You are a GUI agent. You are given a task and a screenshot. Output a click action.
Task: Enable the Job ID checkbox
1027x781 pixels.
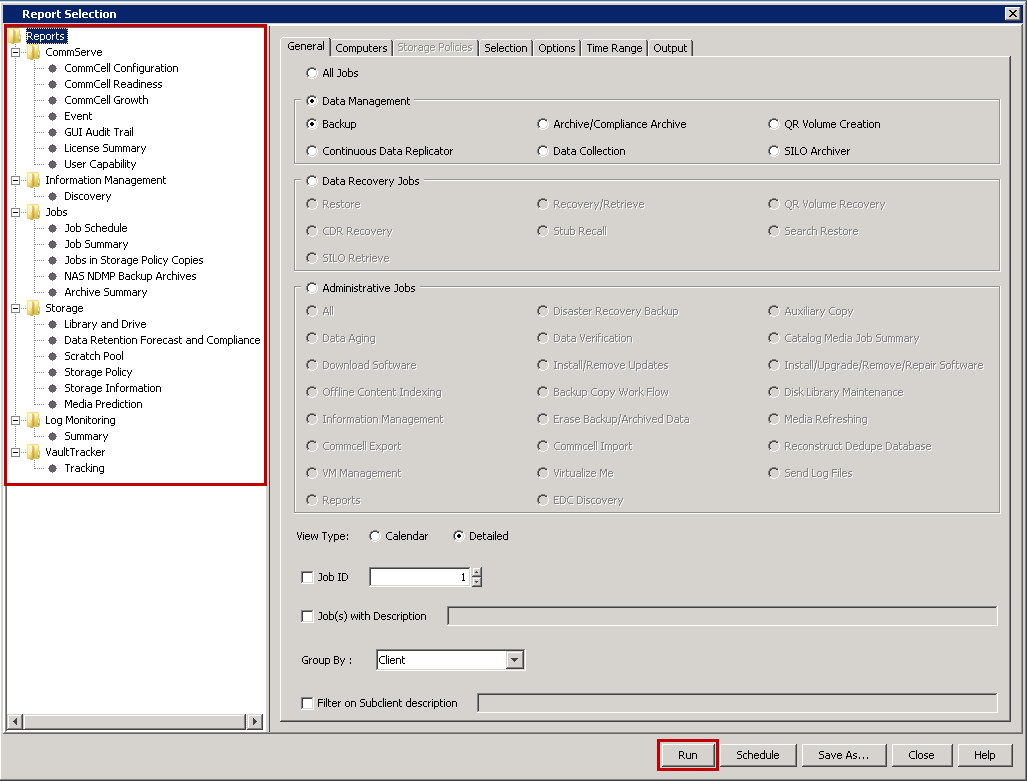click(307, 577)
